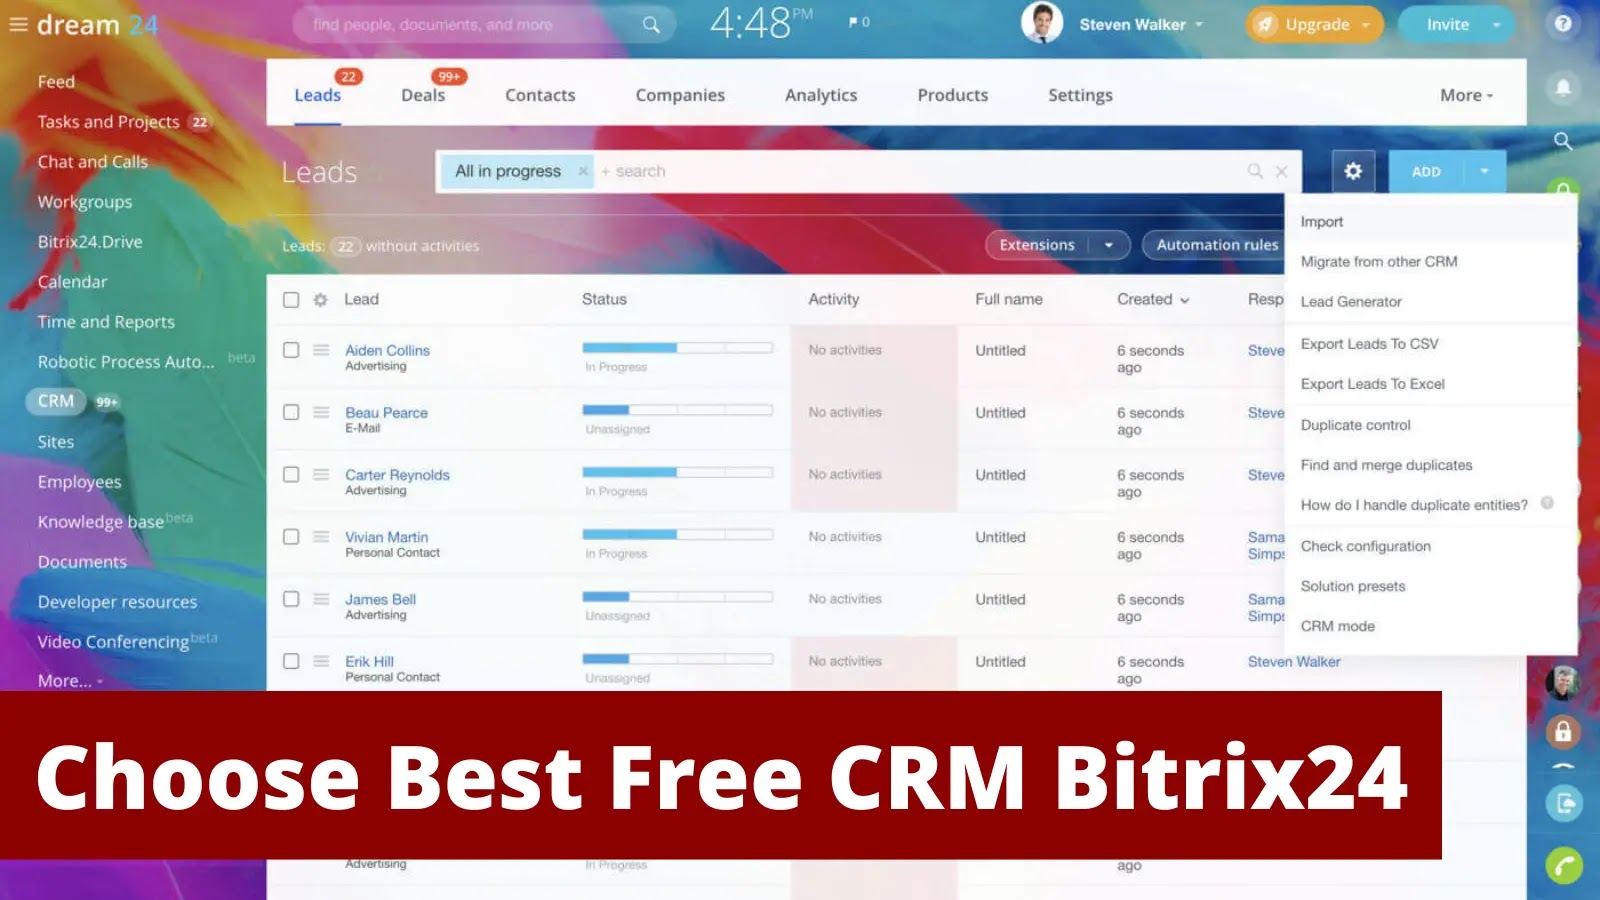The width and height of the screenshot is (1600, 900).
Task: Configure columns via header gear icon
Action: tap(320, 299)
